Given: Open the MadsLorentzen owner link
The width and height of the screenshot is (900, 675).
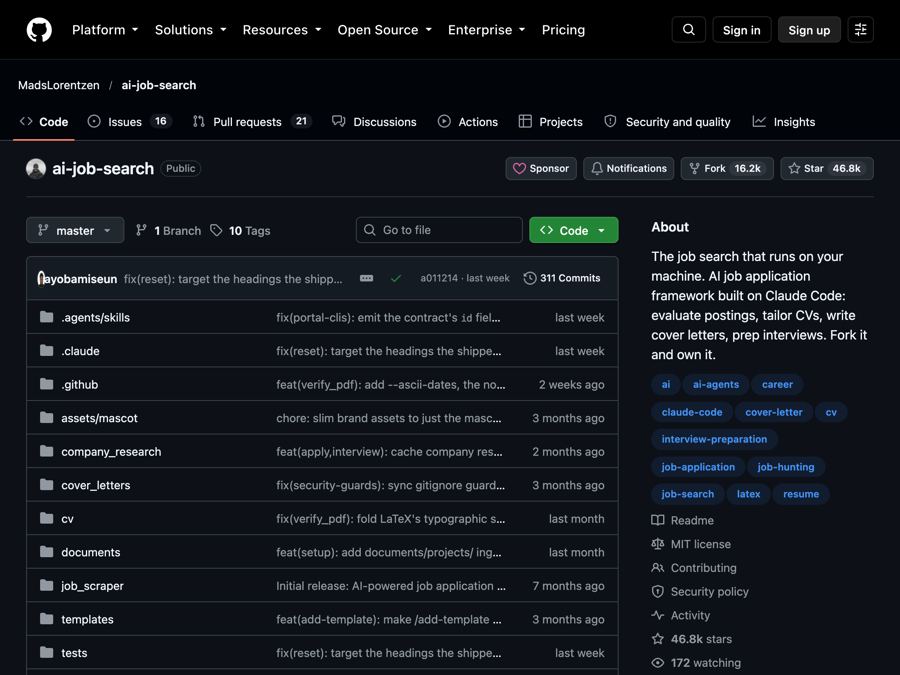Looking at the screenshot, I should coord(59,85).
